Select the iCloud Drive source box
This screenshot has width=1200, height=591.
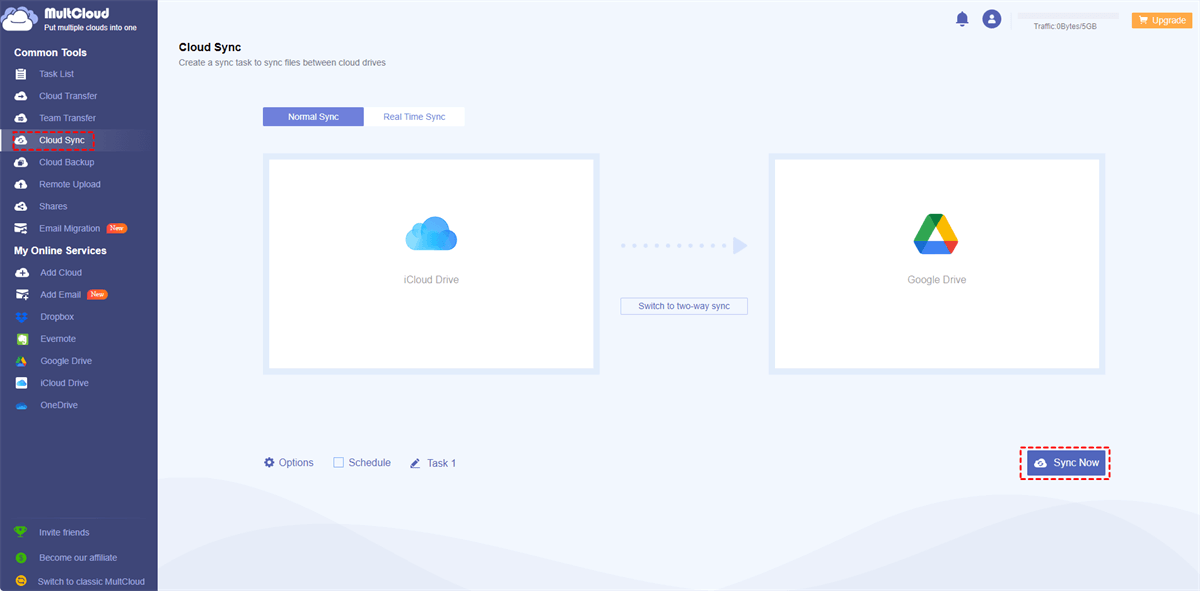tap(431, 264)
